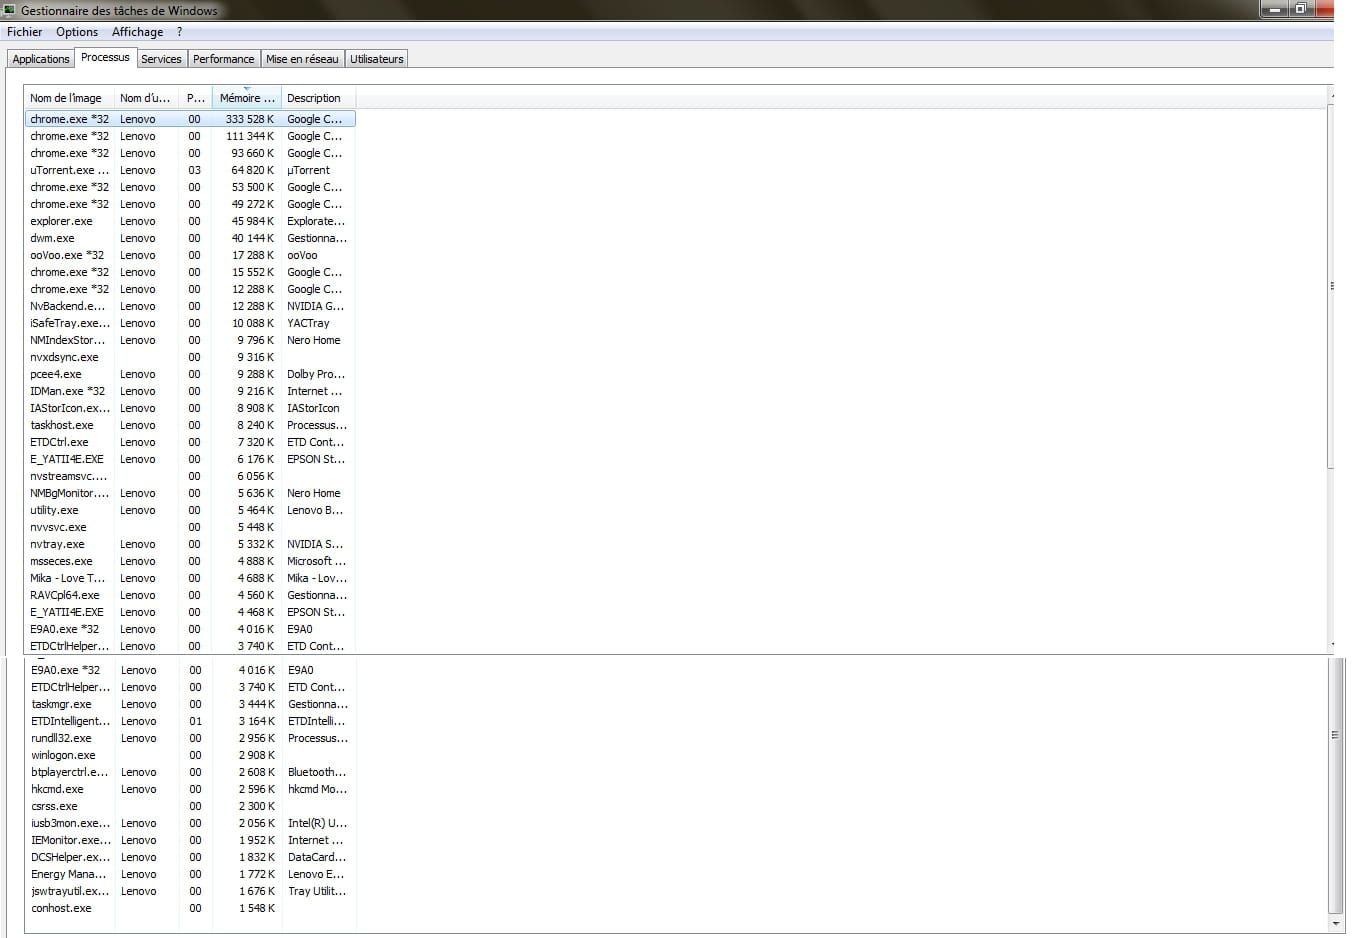Select the nvstreamsvc... process
Viewport: 1359px width, 938px height.
[190, 476]
